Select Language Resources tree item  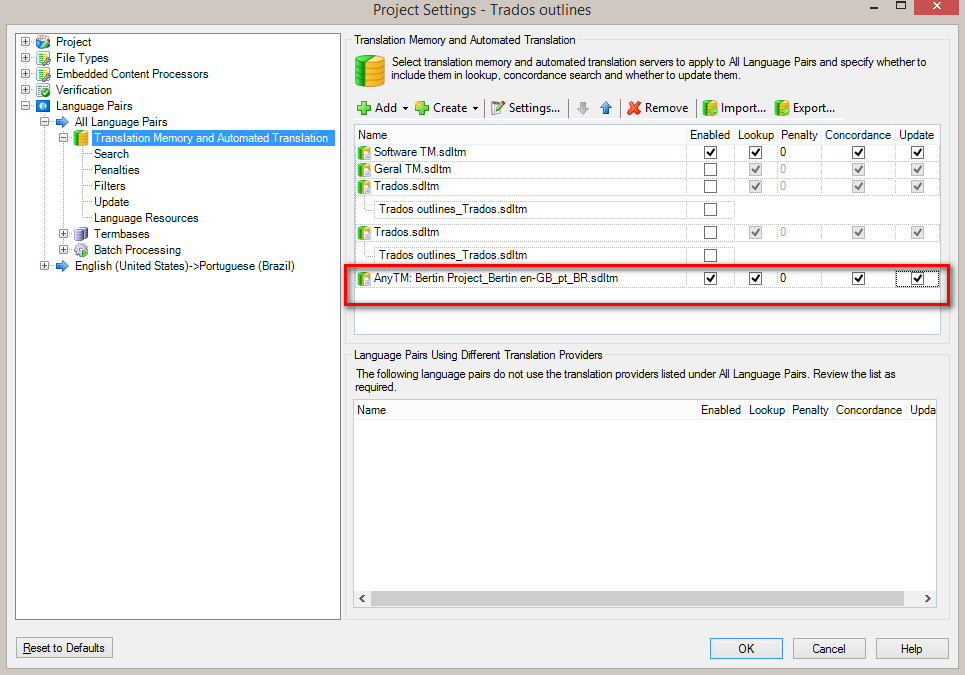click(x=146, y=218)
